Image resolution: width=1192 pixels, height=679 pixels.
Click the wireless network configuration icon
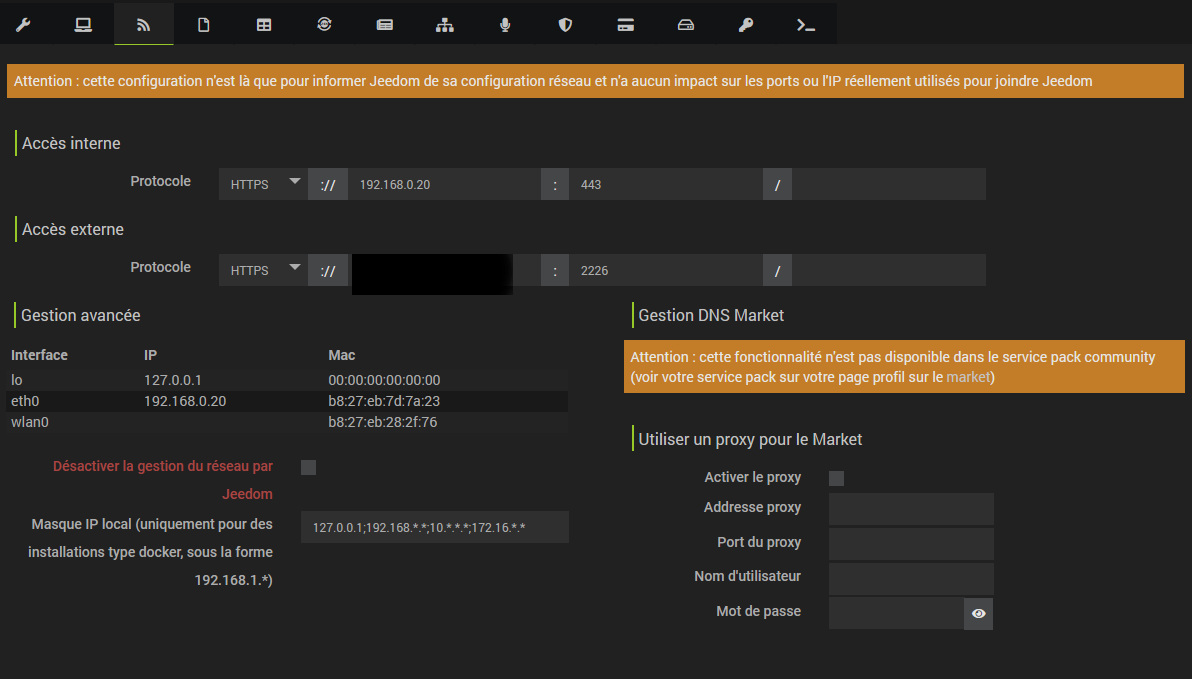coord(143,23)
